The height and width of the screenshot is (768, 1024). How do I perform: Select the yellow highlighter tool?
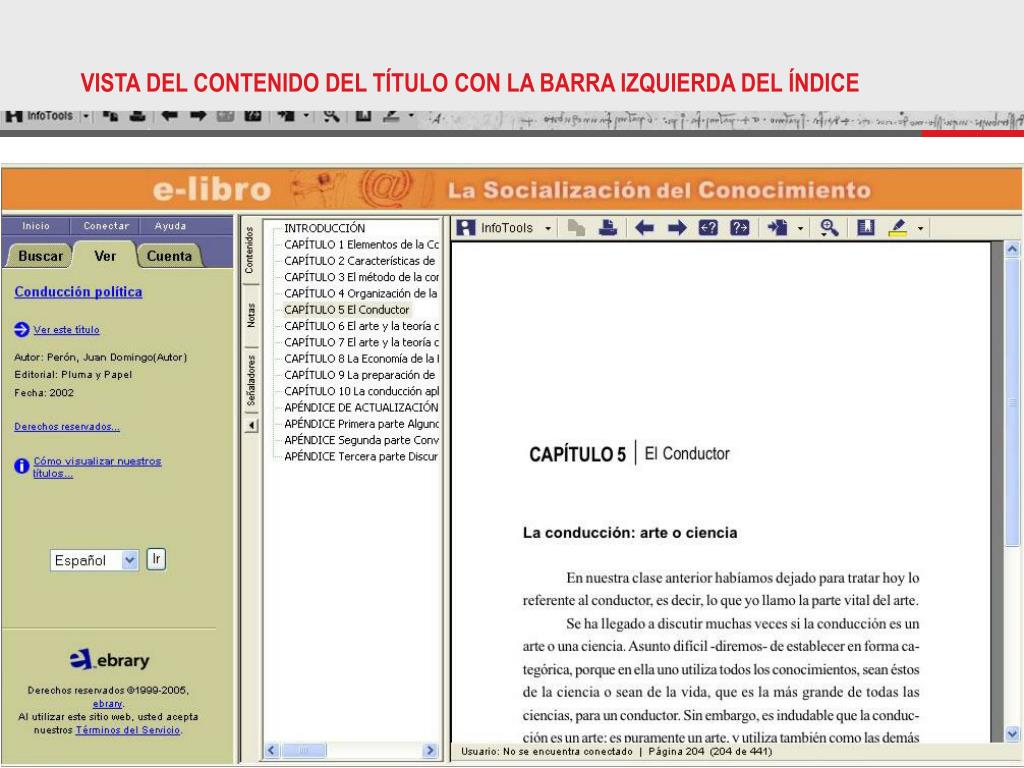pos(897,228)
